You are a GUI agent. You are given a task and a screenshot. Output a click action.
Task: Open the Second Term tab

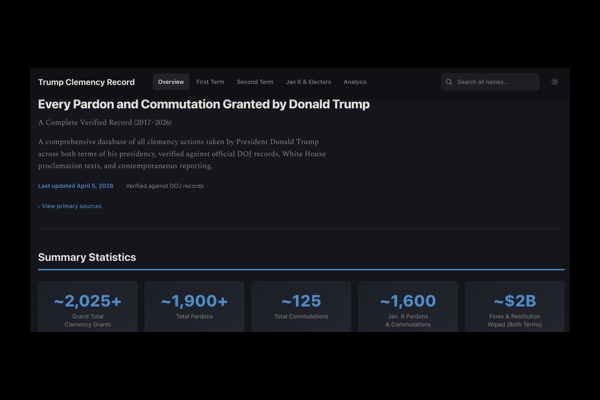click(255, 82)
